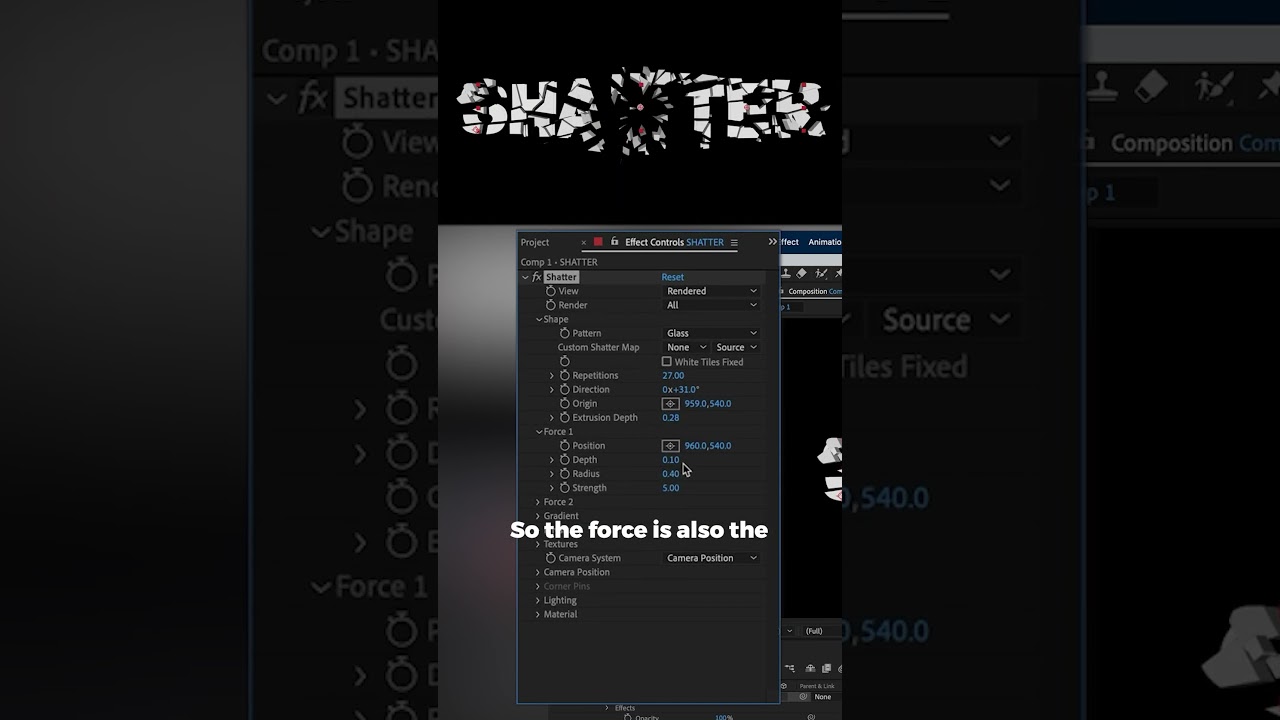Viewport: 1280px width, 720px height.
Task: Click the Origin value 959.0,540.0
Action: point(708,403)
